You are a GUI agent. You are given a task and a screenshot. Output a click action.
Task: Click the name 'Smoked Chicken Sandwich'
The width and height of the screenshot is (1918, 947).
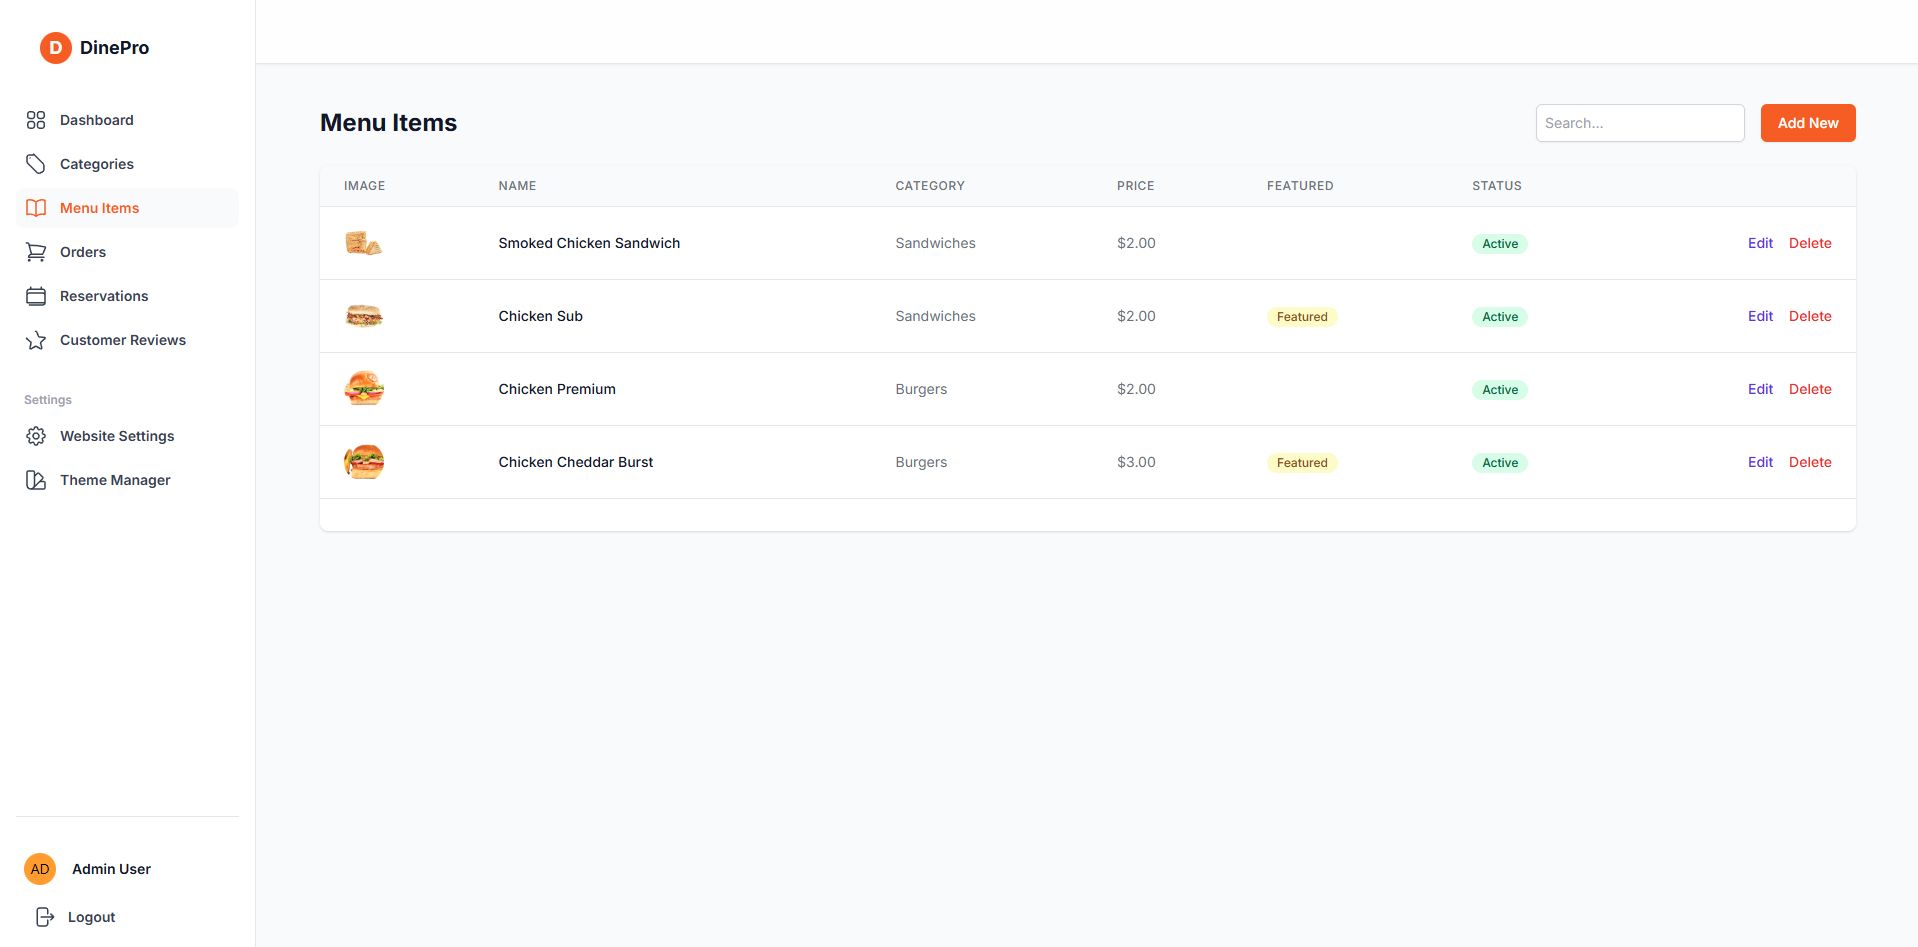click(x=589, y=243)
